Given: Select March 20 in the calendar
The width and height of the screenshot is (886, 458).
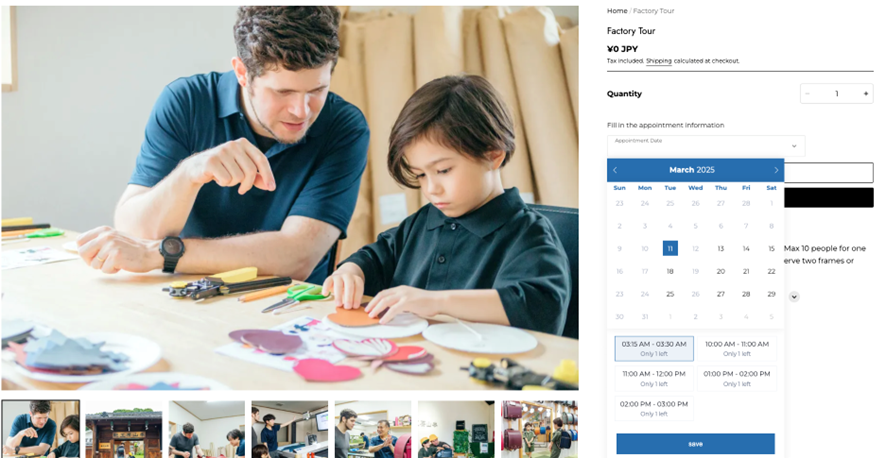Looking at the screenshot, I should pyautogui.click(x=720, y=271).
